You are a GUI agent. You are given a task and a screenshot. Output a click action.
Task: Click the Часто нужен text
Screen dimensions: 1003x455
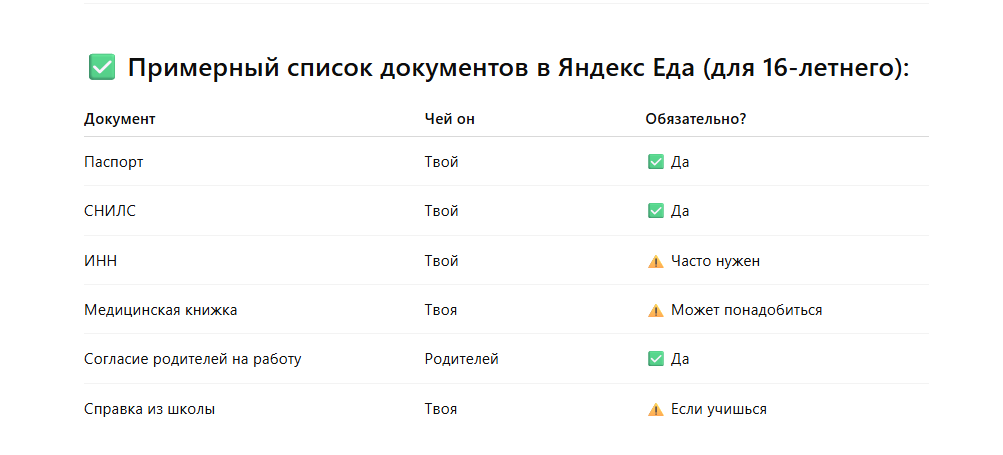(716, 261)
